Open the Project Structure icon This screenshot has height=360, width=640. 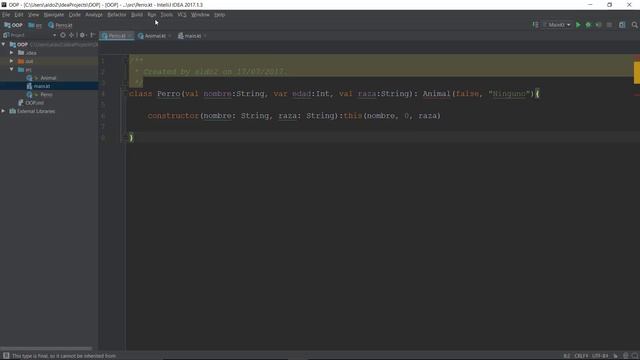point(622,25)
